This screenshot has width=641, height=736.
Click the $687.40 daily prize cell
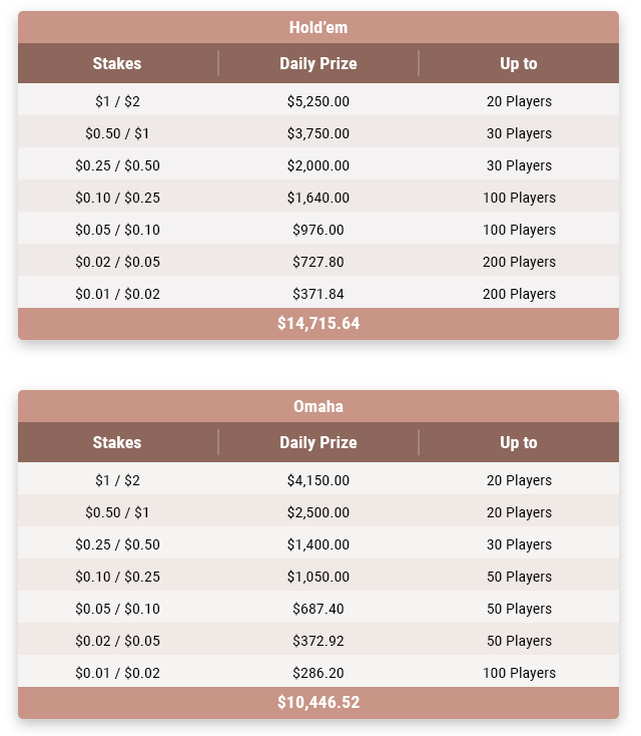click(318, 608)
